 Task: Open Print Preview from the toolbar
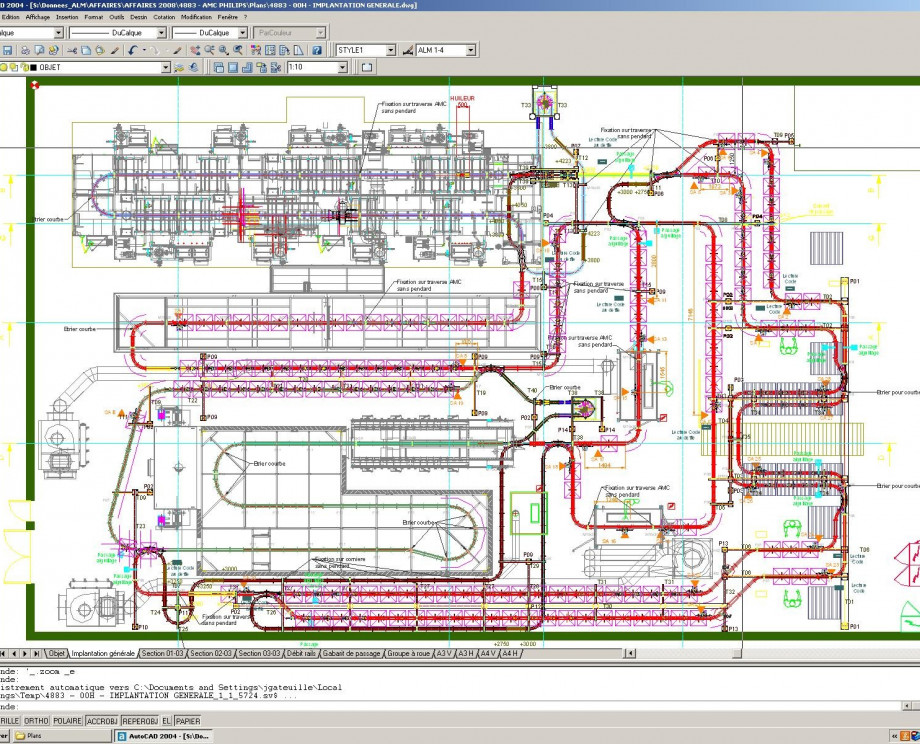(x=39, y=50)
